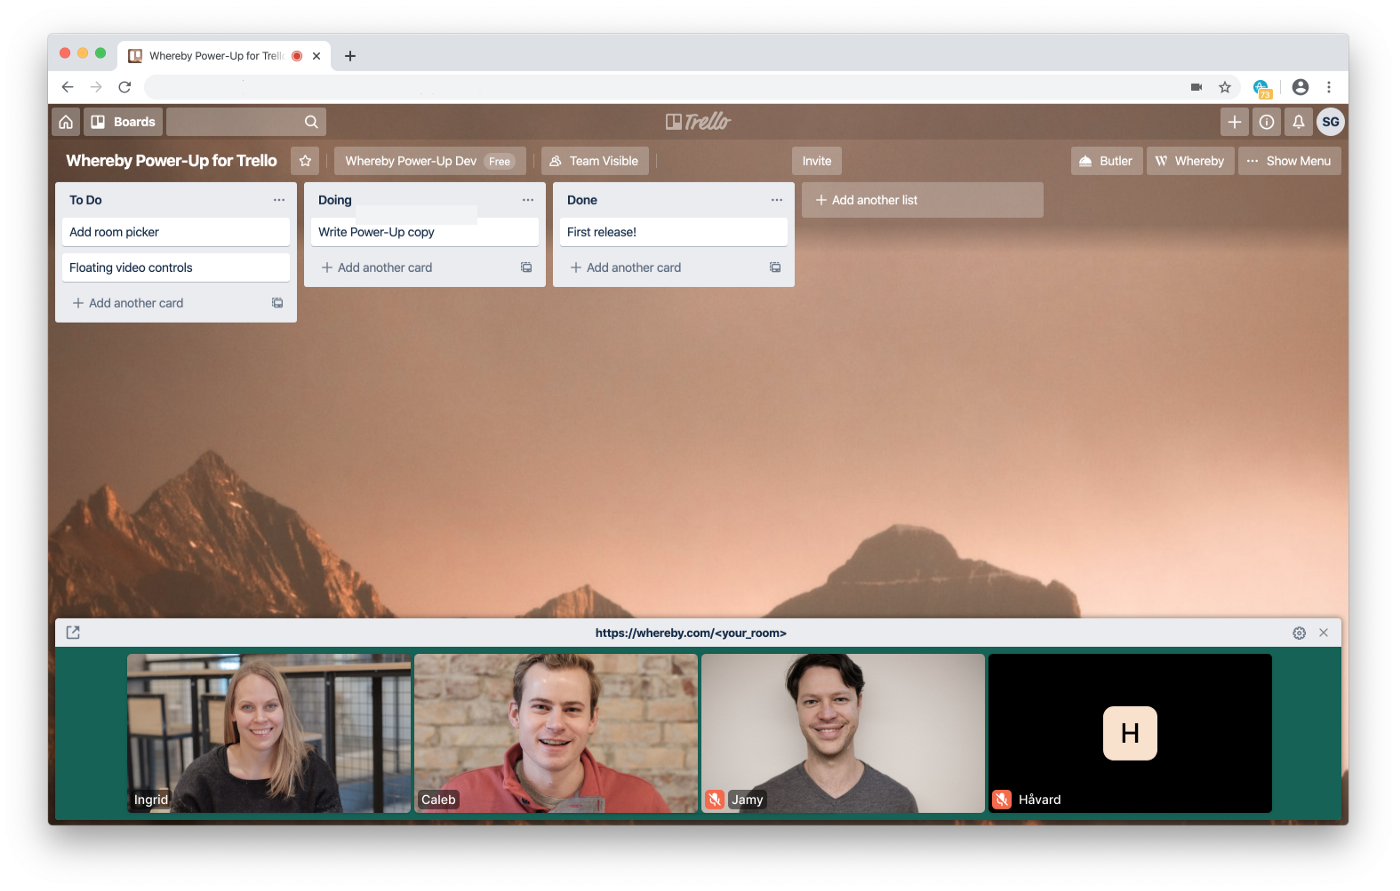This screenshot has height=891, width=1400.
Task: Open the browser extension icon with badge
Action: pyautogui.click(x=1262, y=88)
